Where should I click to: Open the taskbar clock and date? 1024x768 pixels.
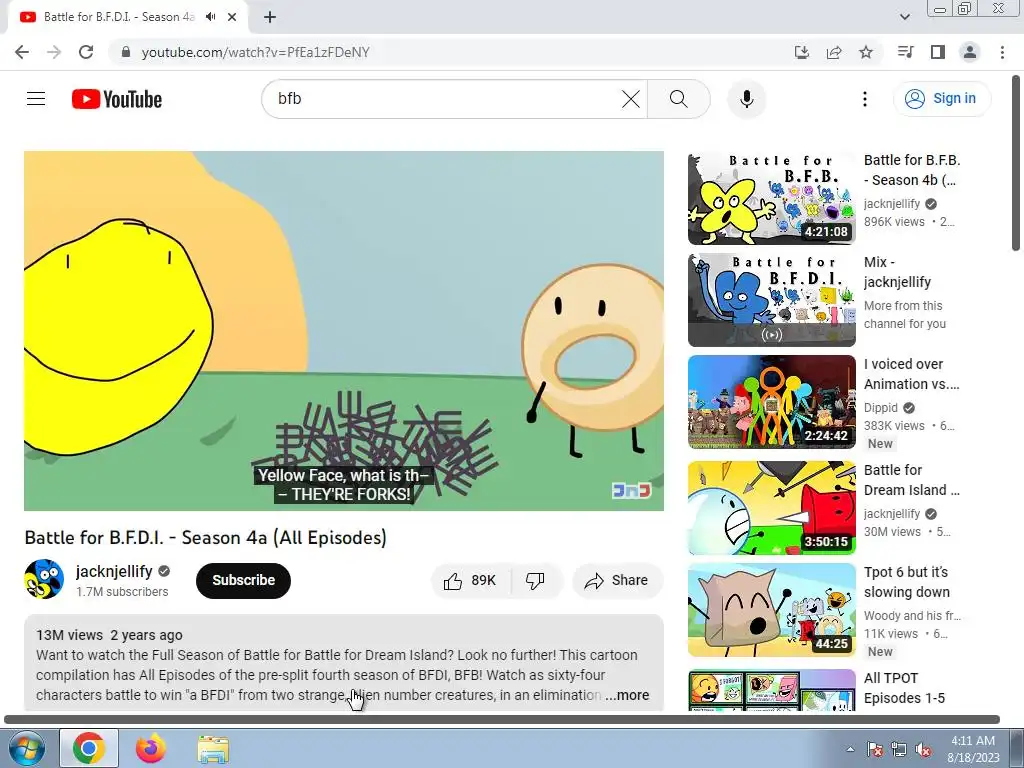point(973,749)
